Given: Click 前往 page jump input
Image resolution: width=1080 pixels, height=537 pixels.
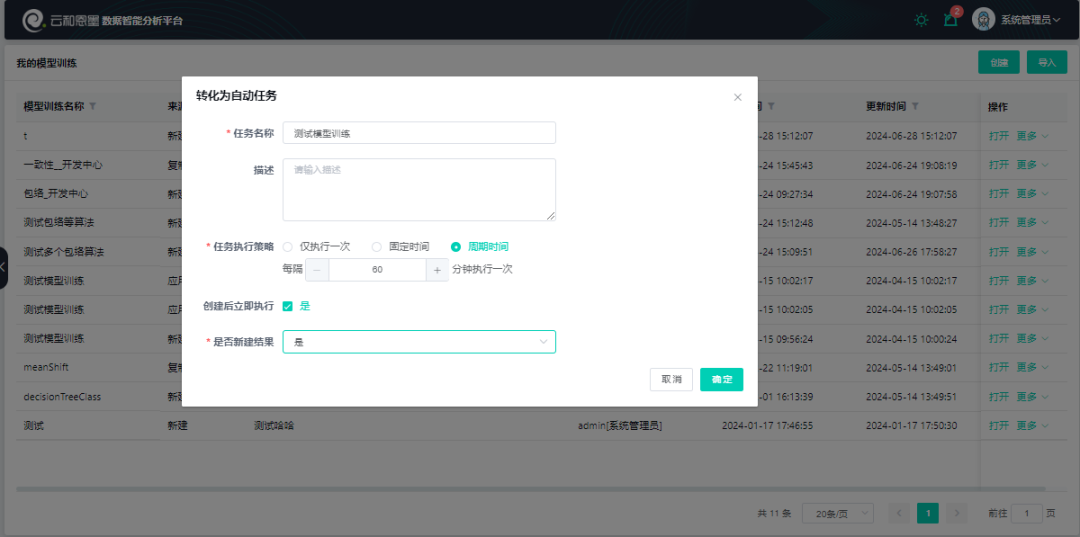Looking at the screenshot, I should pyautogui.click(x=1028, y=513).
